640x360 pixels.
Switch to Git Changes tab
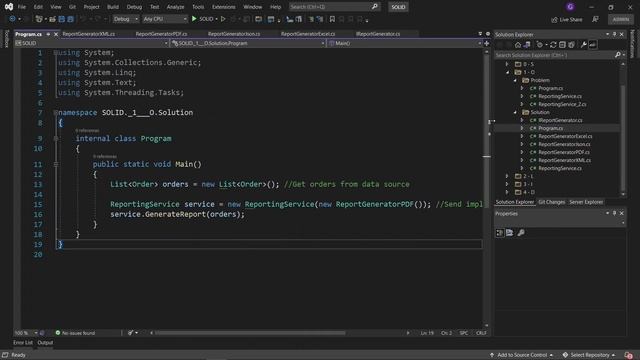551,202
